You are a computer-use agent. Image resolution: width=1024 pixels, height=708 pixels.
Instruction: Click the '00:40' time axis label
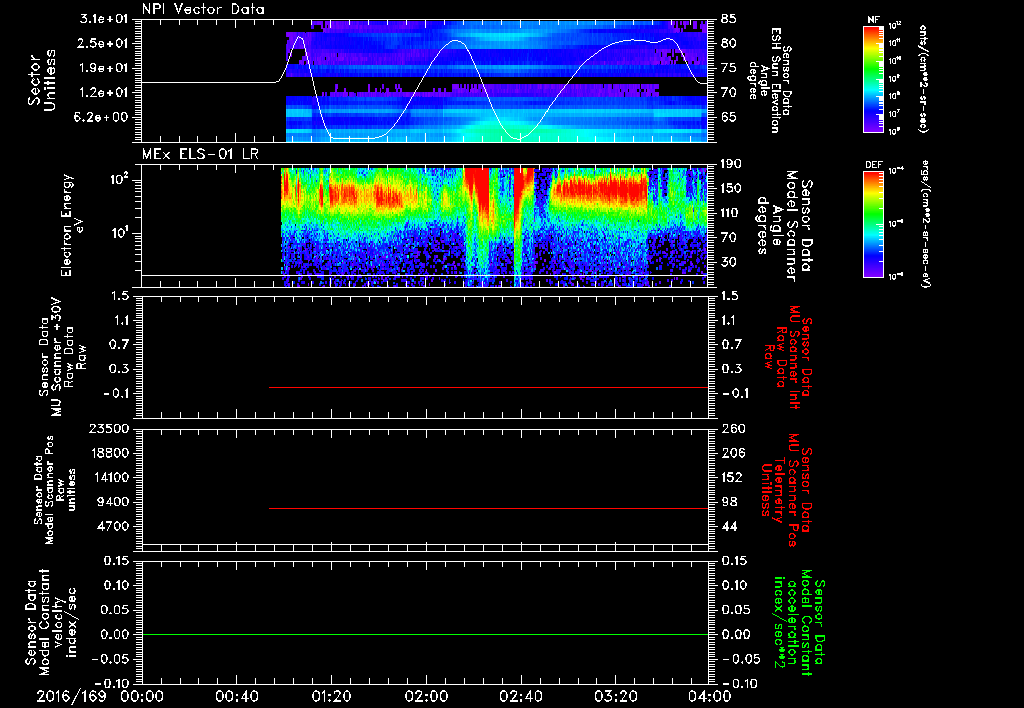pos(236,696)
